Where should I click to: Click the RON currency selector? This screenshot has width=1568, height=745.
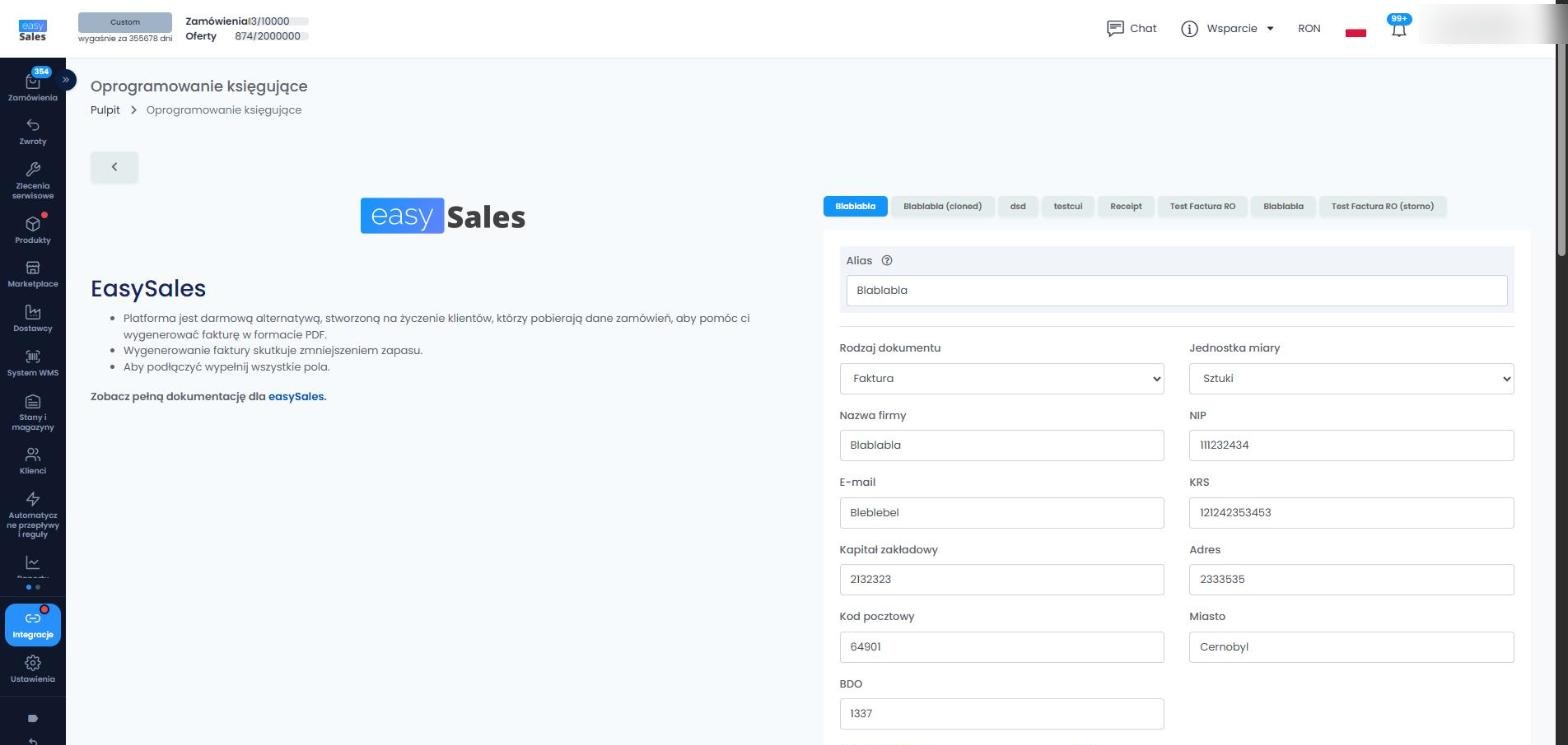[1308, 28]
